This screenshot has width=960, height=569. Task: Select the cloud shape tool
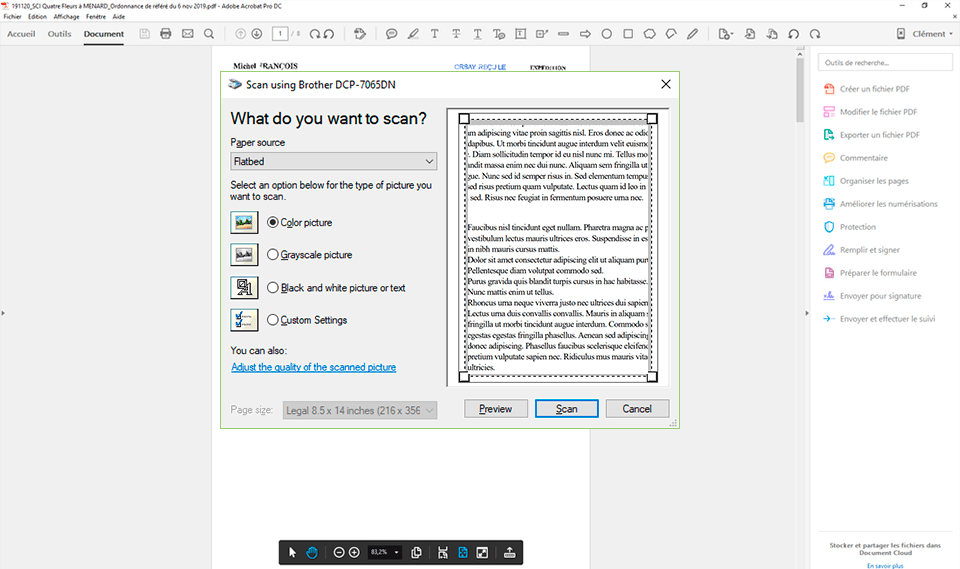650,34
